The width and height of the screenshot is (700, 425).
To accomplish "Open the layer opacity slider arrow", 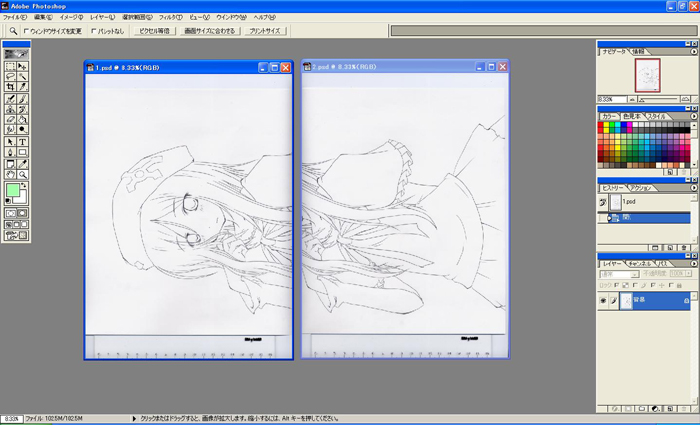I will coord(689,273).
